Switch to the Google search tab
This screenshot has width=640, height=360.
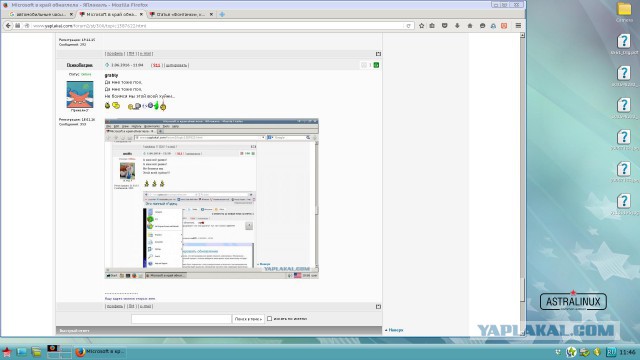pos(40,14)
